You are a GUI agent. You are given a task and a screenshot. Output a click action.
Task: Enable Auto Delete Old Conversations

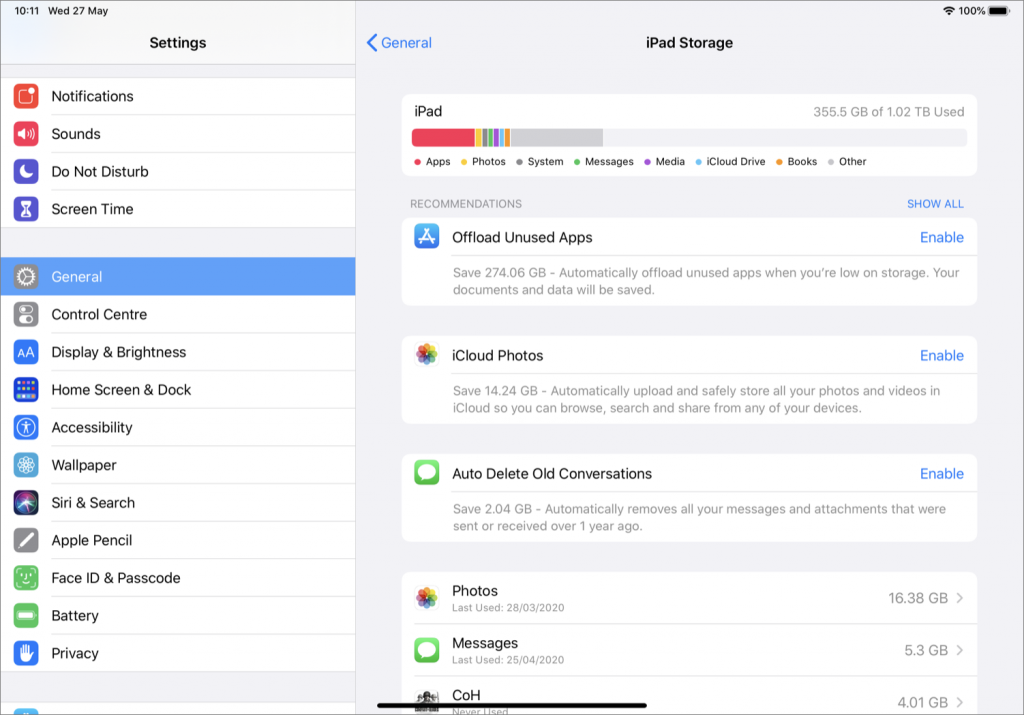pyautogui.click(x=941, y=473)
